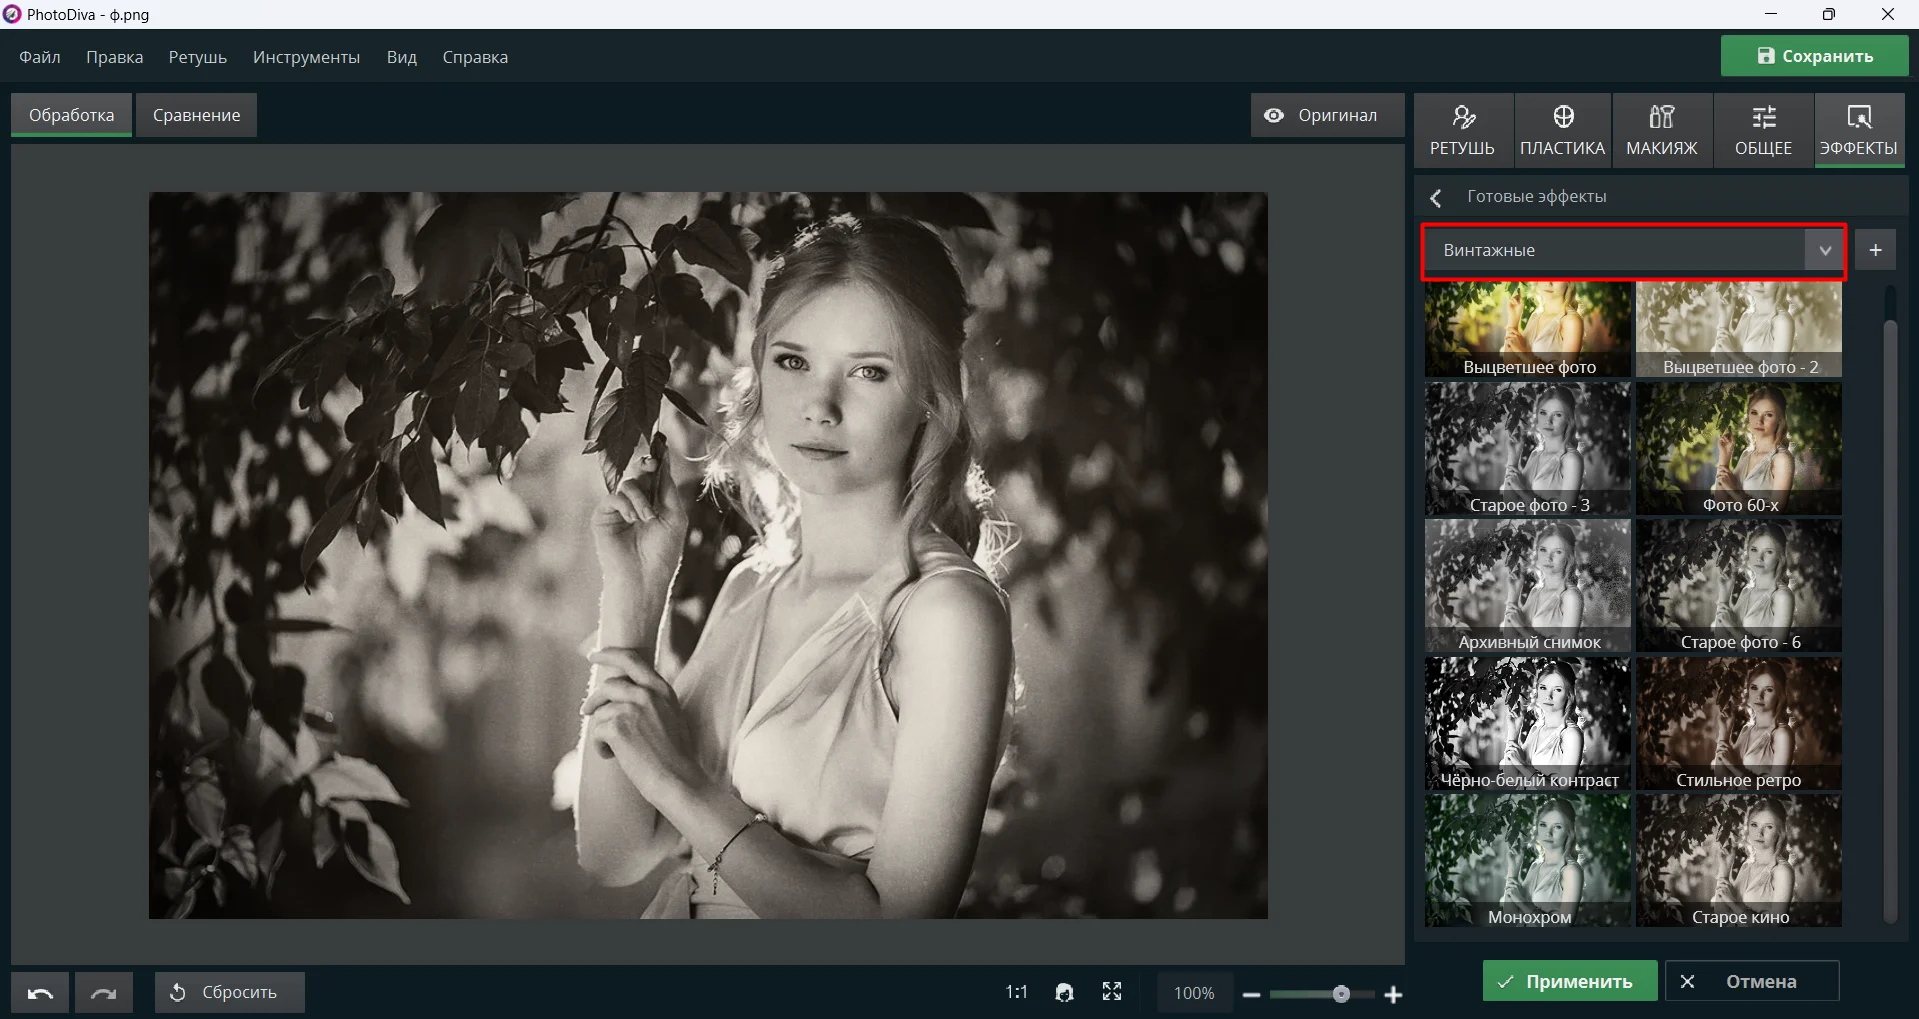
Task: Open the Вид menu
Action: [x=402, y=57]
